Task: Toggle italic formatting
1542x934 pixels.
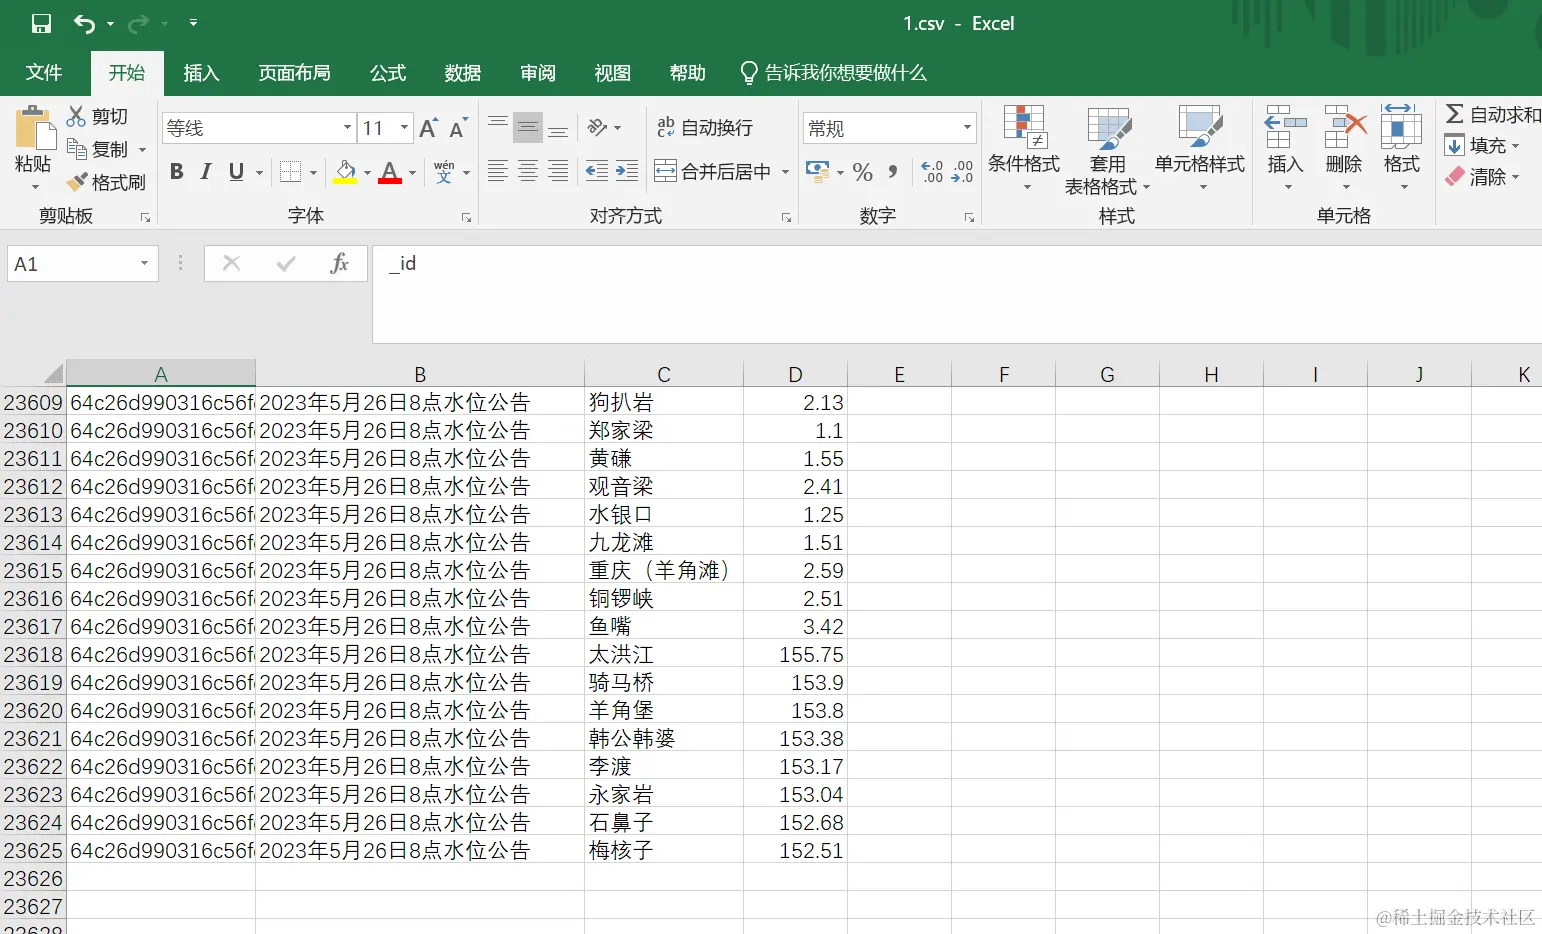Action: coord(206,172)
